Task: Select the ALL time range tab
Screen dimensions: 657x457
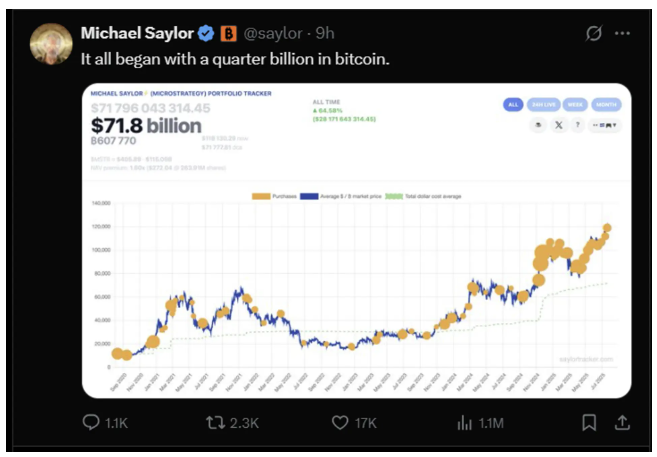Action: click(x=513, y=104)
